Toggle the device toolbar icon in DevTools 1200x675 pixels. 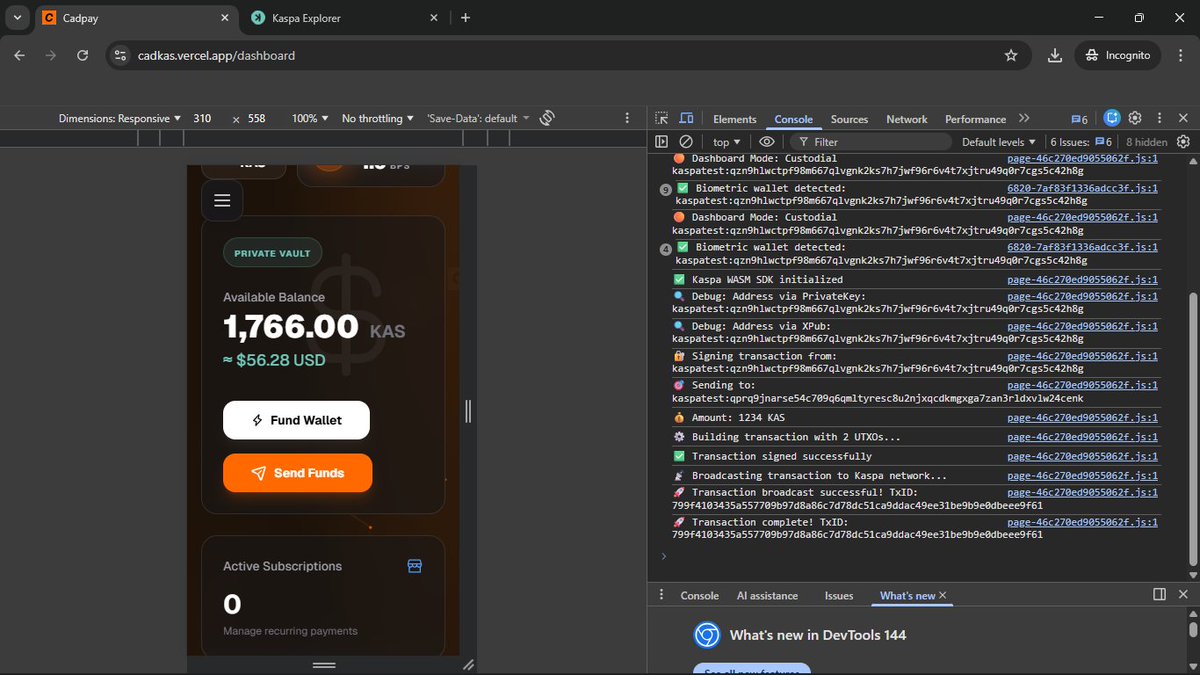pyautogui.click(x=686, y=119)
